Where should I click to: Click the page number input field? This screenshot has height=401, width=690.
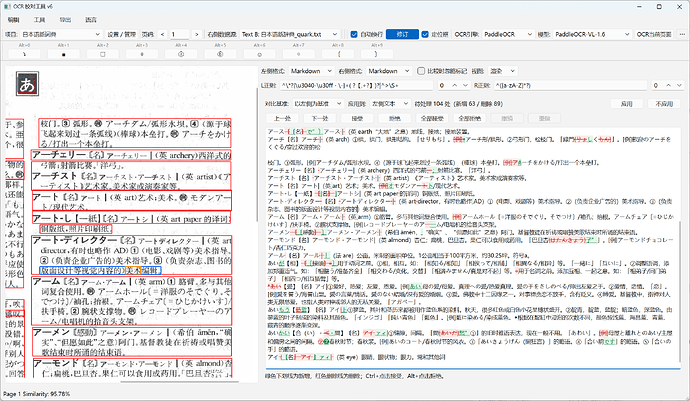[x=180, y=34]
